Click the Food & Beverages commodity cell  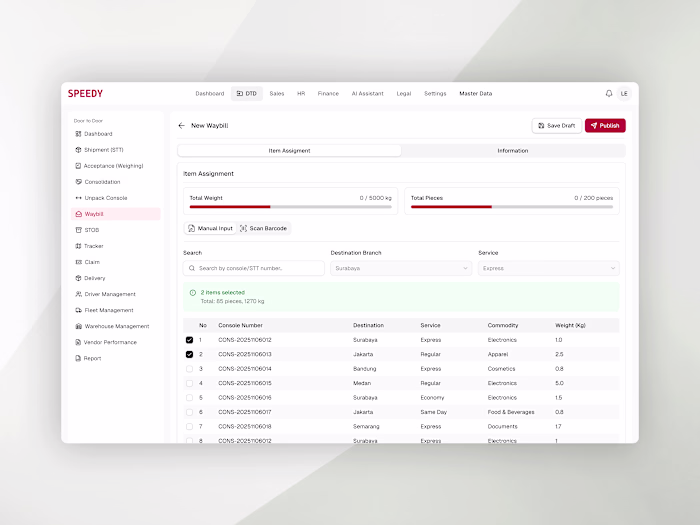[511, 412]
